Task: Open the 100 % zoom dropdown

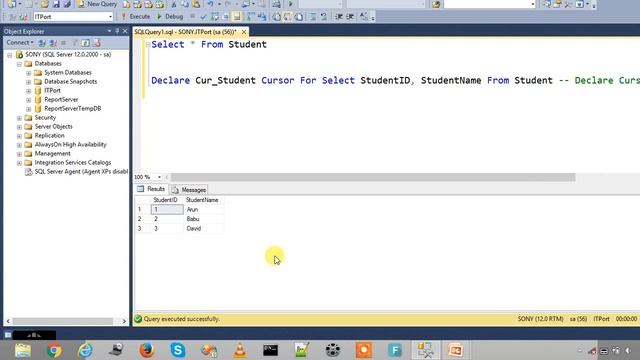Action: (159, 177)
